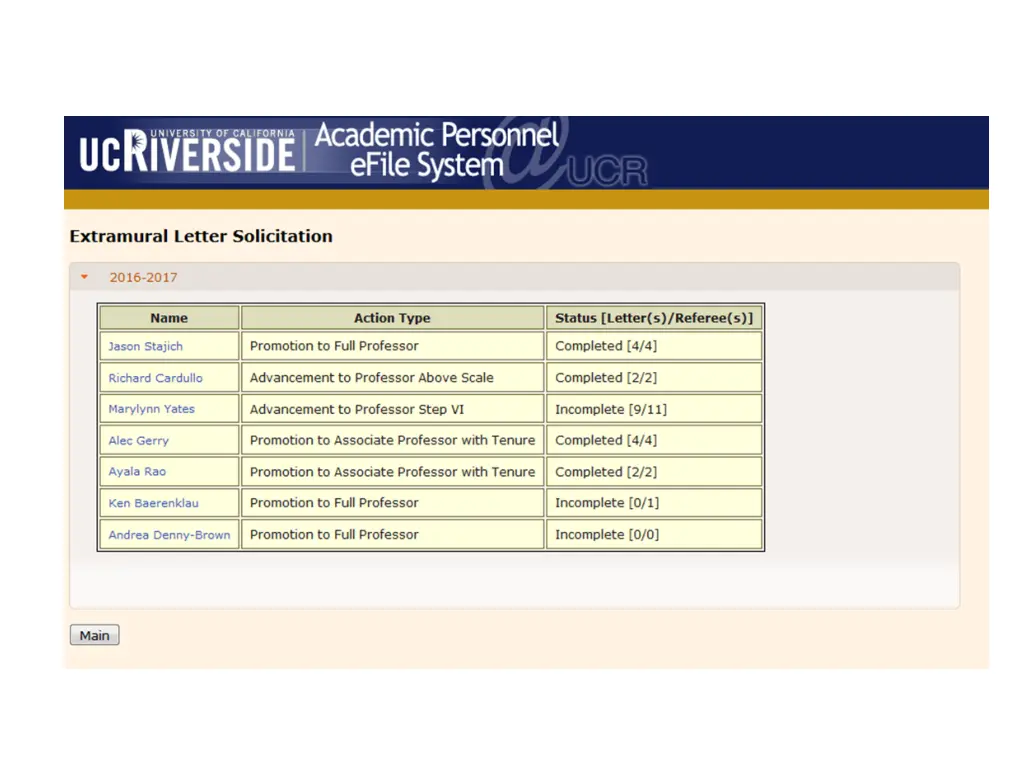Open Jason Stajich's record
This screenshot has width=1024, height=768.
(146, 346)
